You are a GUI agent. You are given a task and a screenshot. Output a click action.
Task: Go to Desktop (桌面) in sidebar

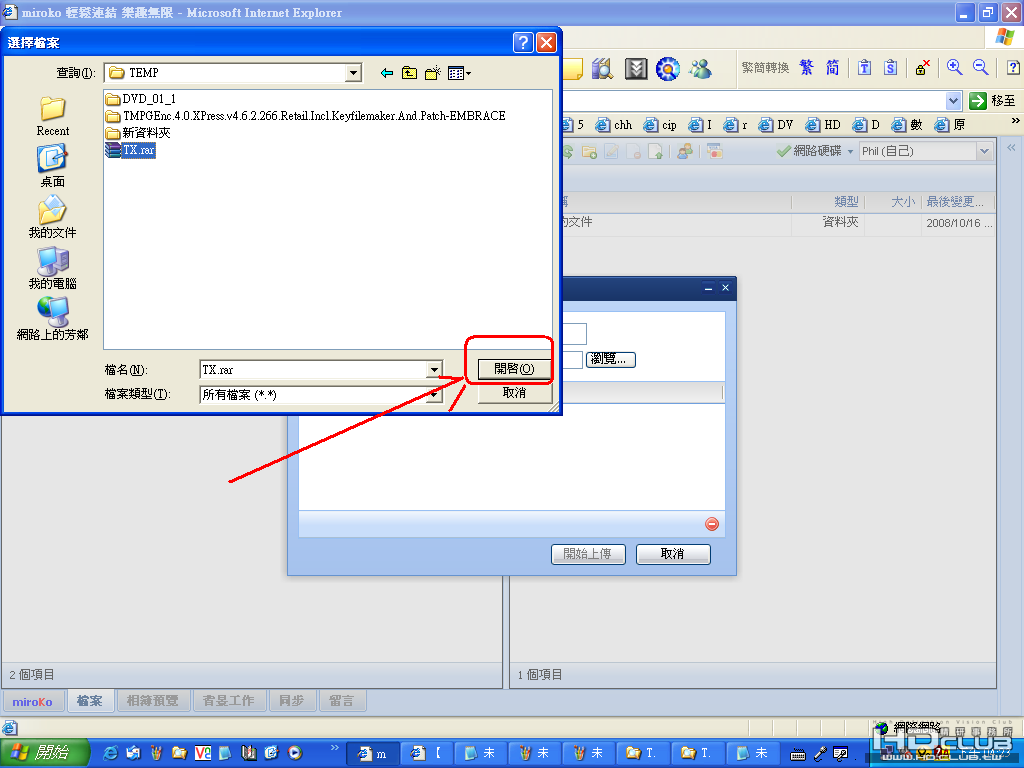(52, 167)
